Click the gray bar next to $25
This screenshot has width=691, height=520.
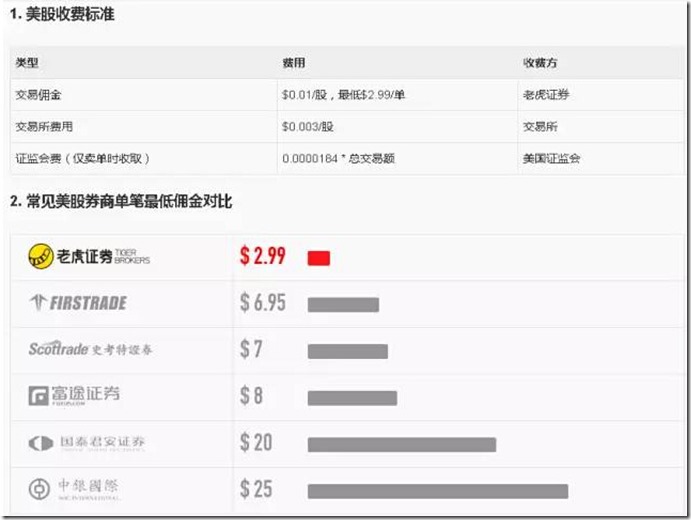tap(437, 491)
